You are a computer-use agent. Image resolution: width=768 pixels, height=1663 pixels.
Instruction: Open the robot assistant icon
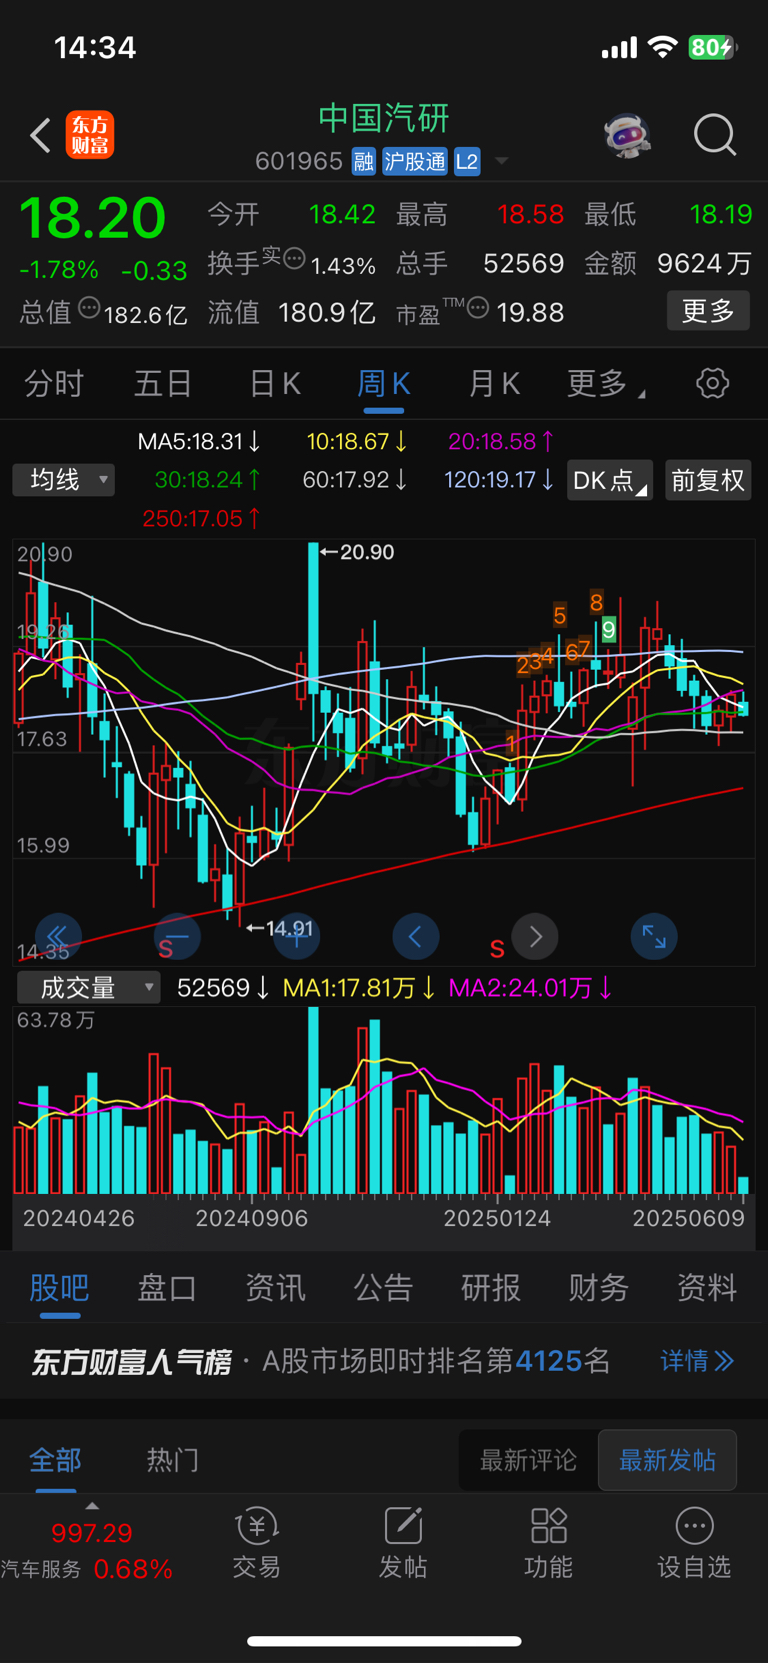coord(628,135)
